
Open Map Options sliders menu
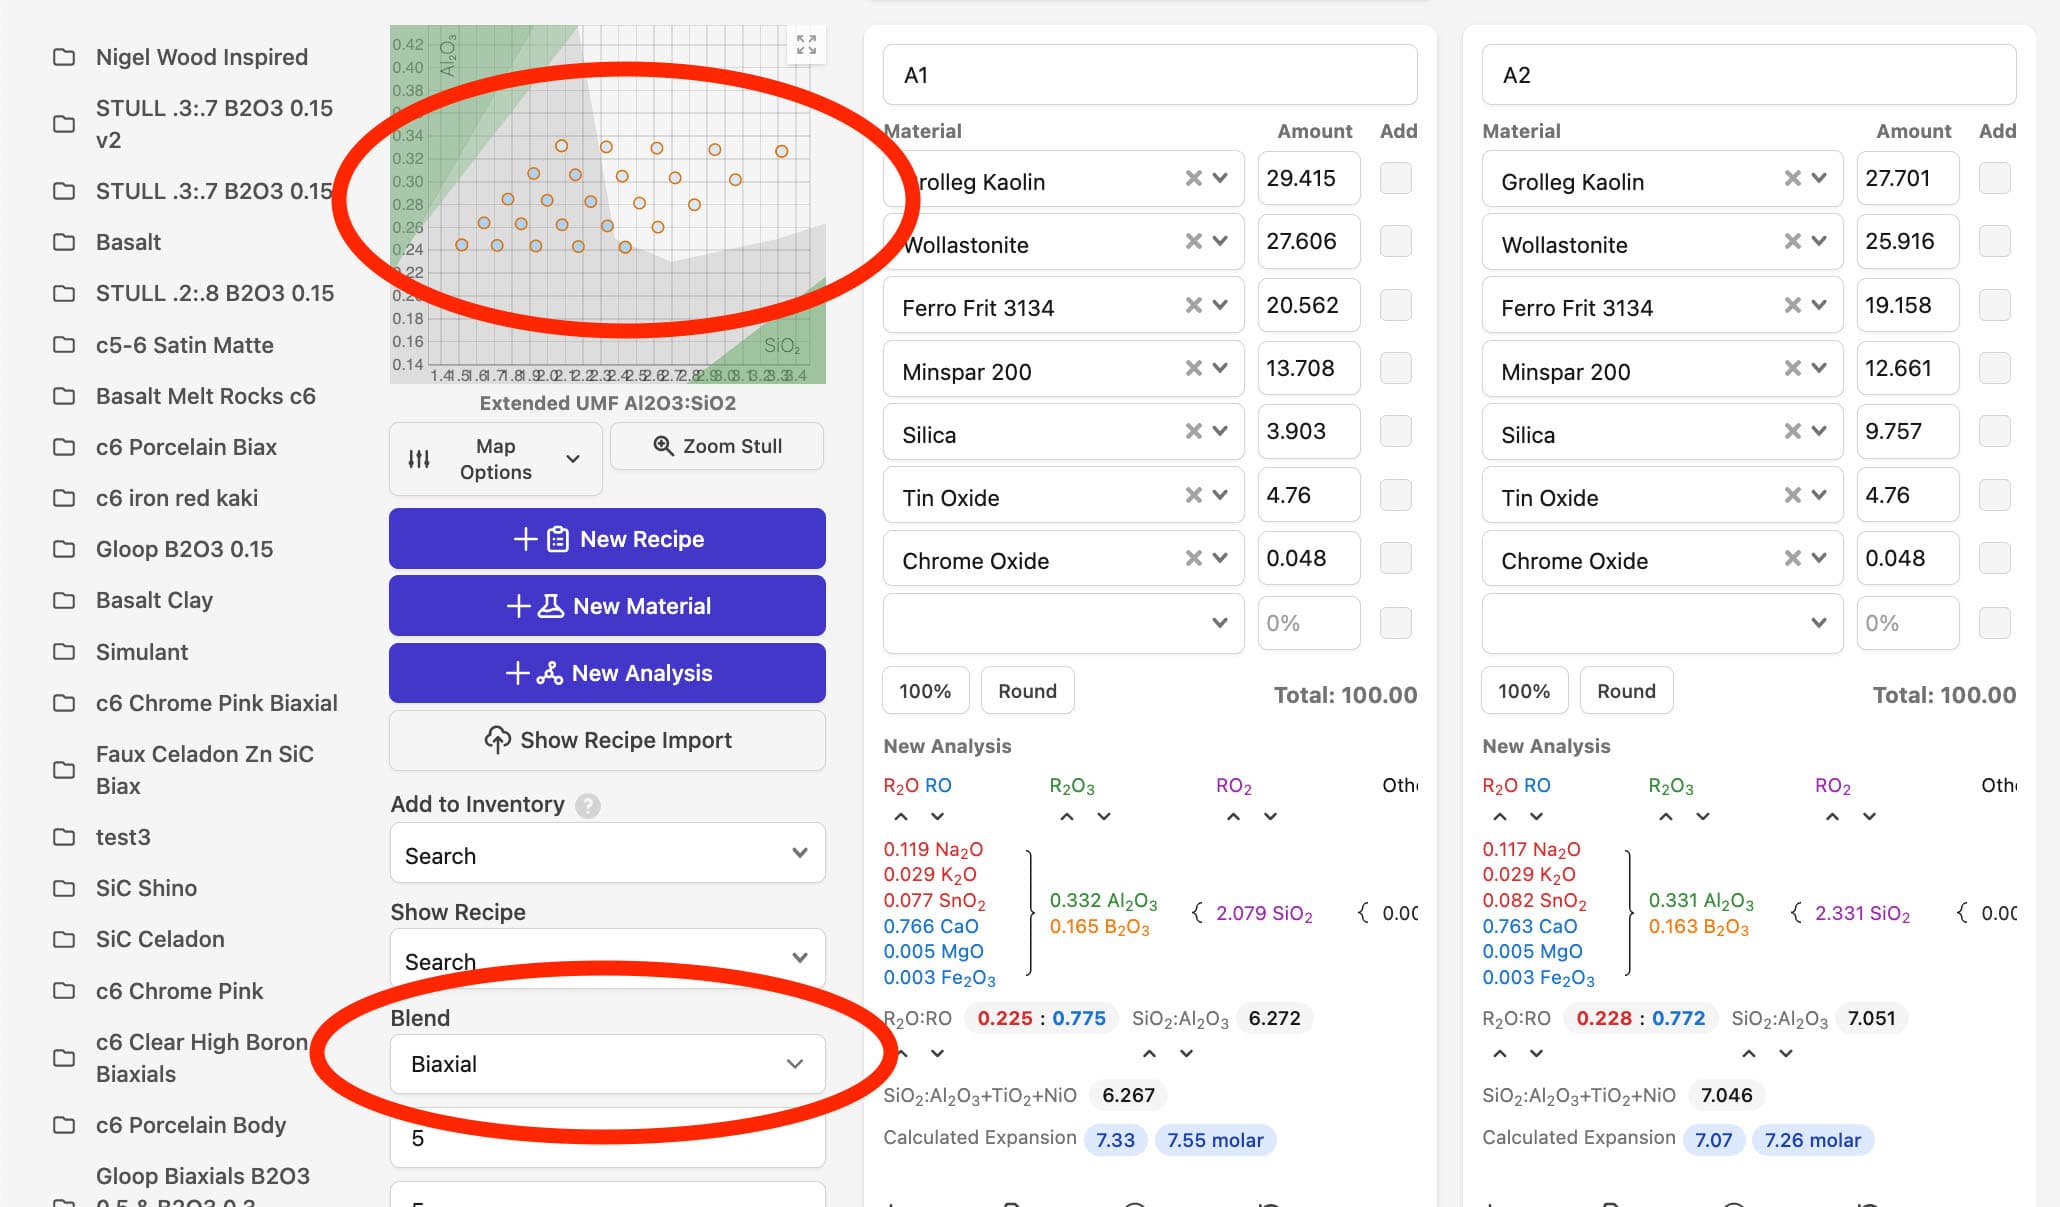(x=495, y=459)
